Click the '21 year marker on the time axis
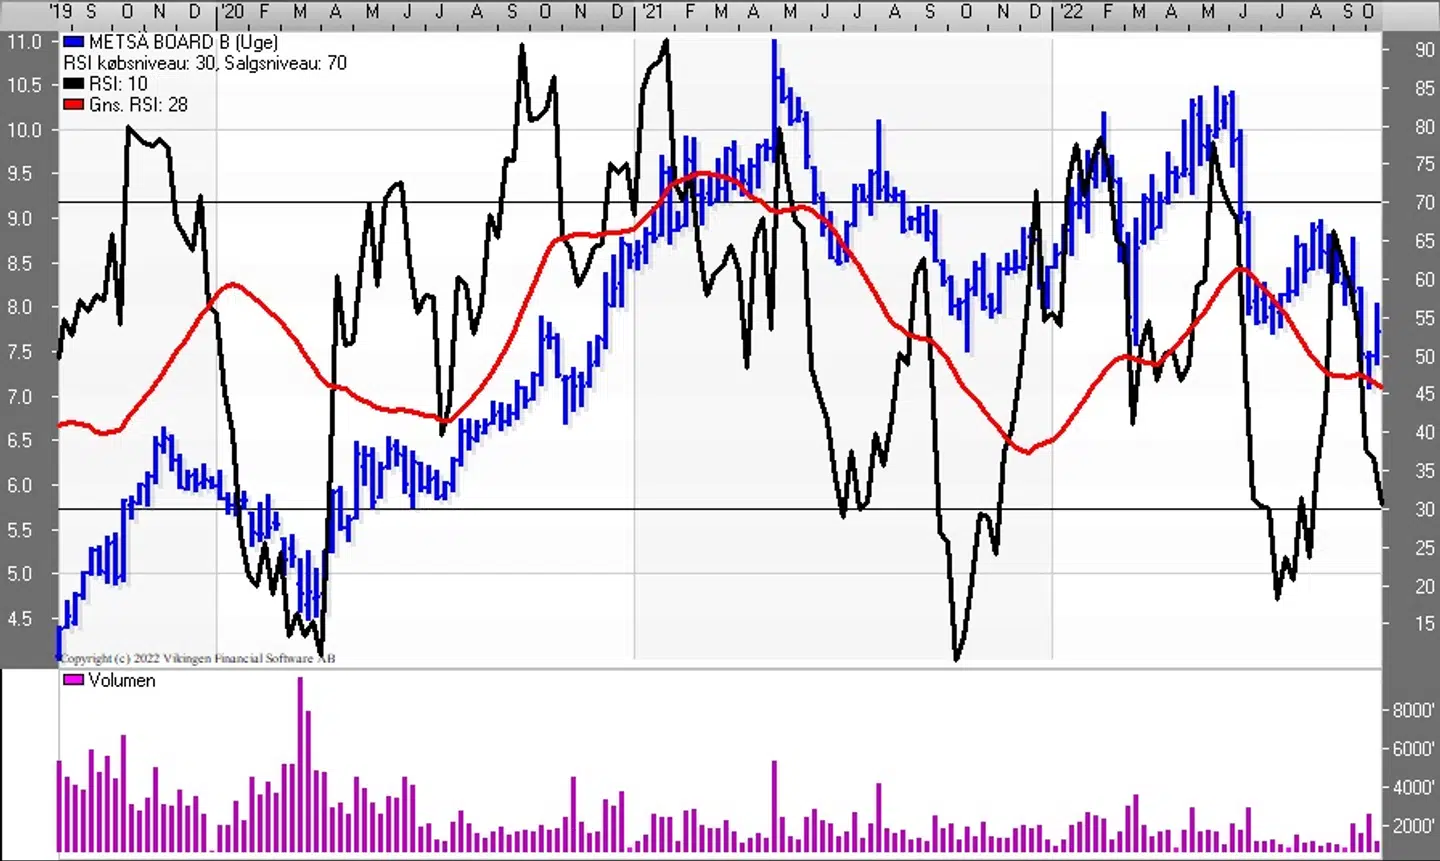 (651, 11)
